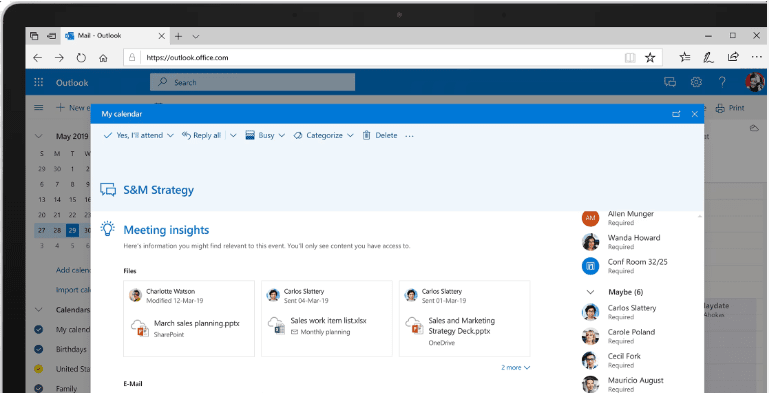769x393 pixels.
Task: Toggle the United States holidays checkbox
Action: click(39, 368)
